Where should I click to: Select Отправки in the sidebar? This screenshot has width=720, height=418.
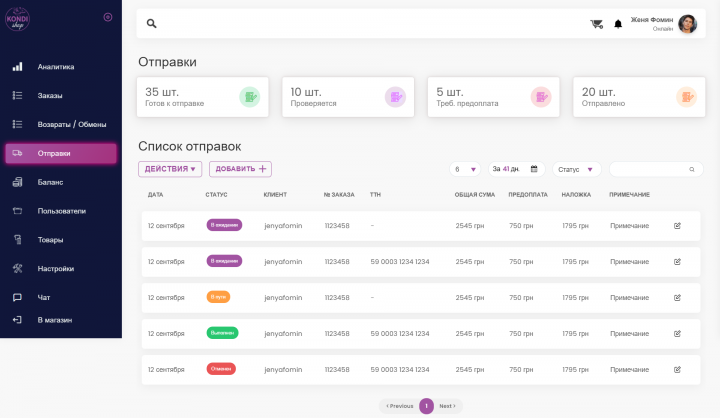click(61, 153)
